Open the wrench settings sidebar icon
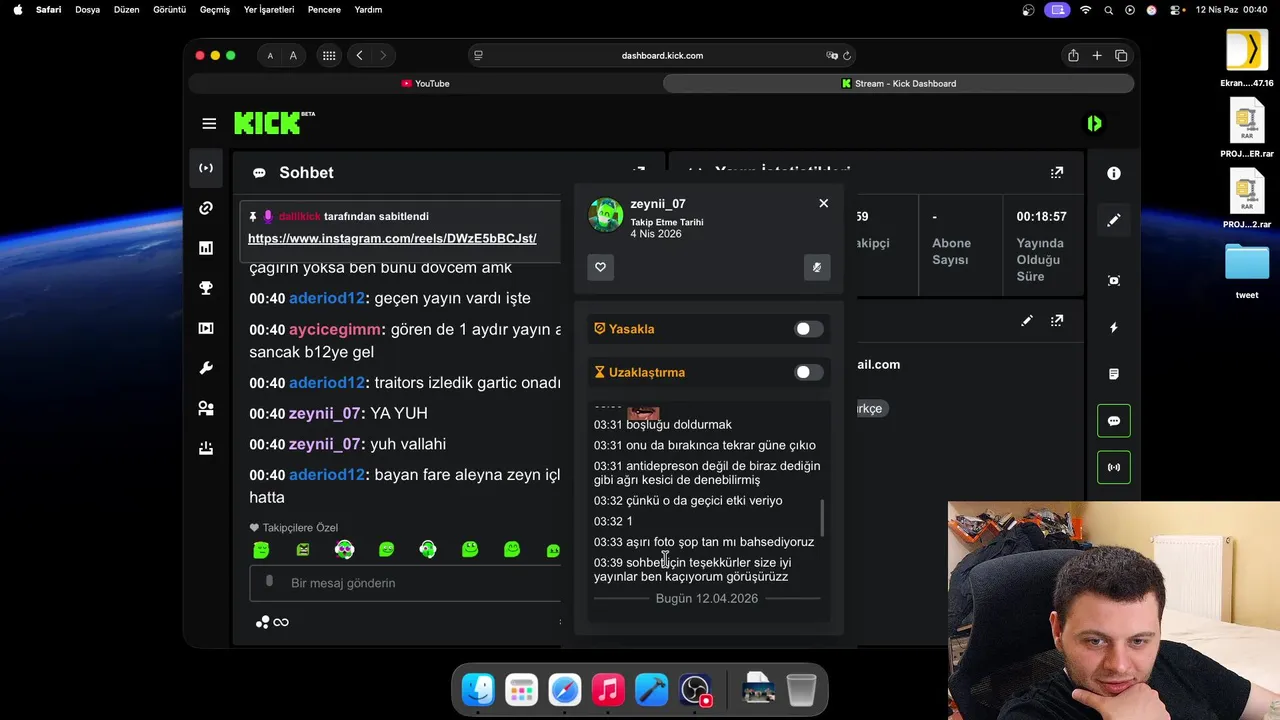1280x720 pixels. pos(206,368)
